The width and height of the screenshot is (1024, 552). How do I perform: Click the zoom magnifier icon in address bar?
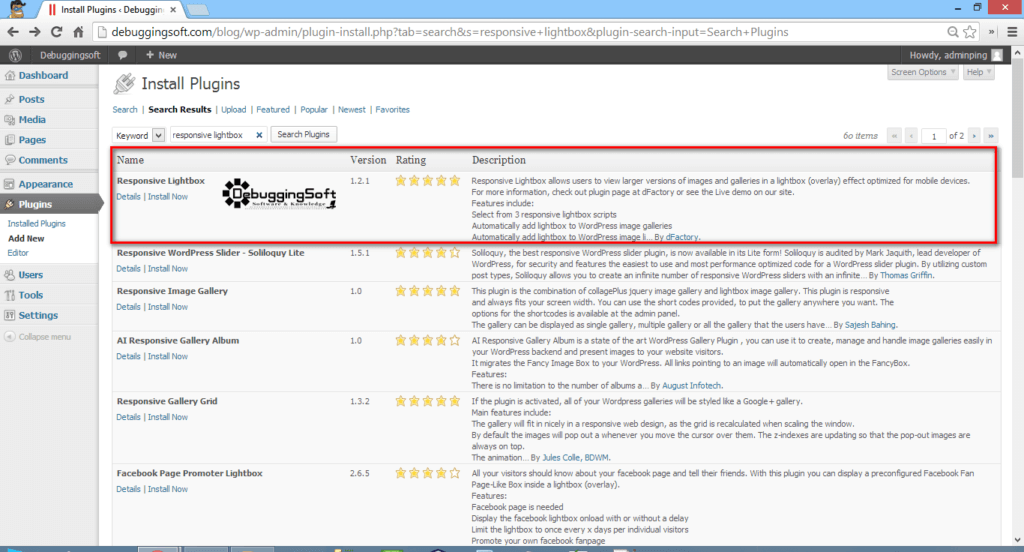point(953,32)
